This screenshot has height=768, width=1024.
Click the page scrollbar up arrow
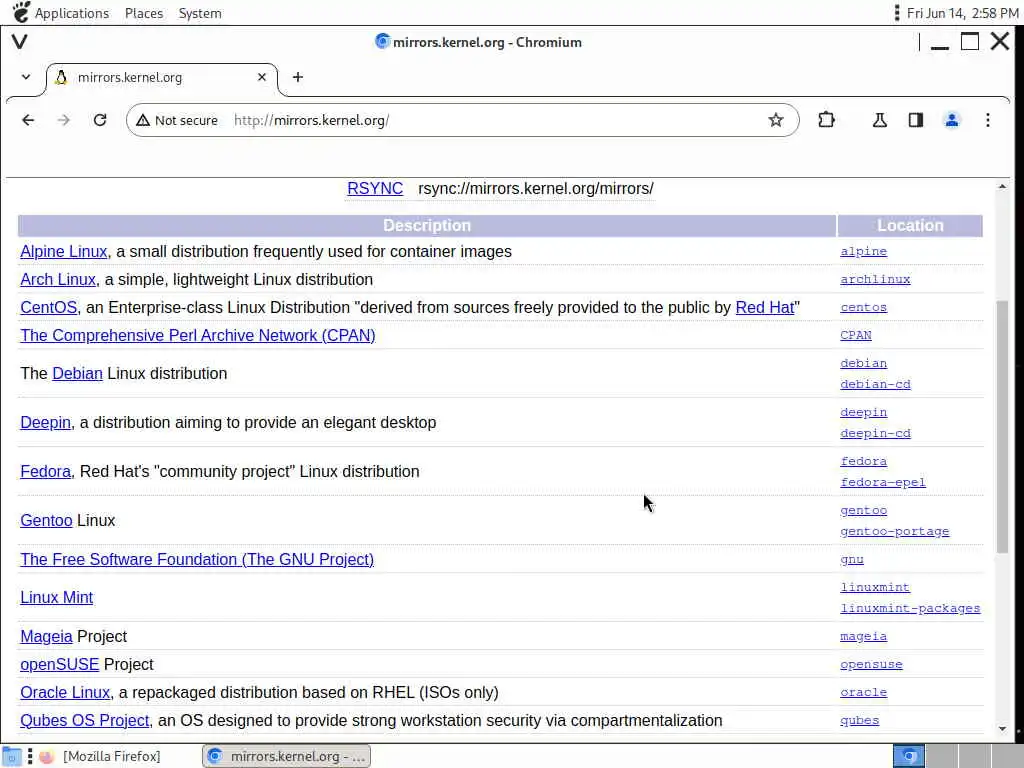click(1002, 187)
